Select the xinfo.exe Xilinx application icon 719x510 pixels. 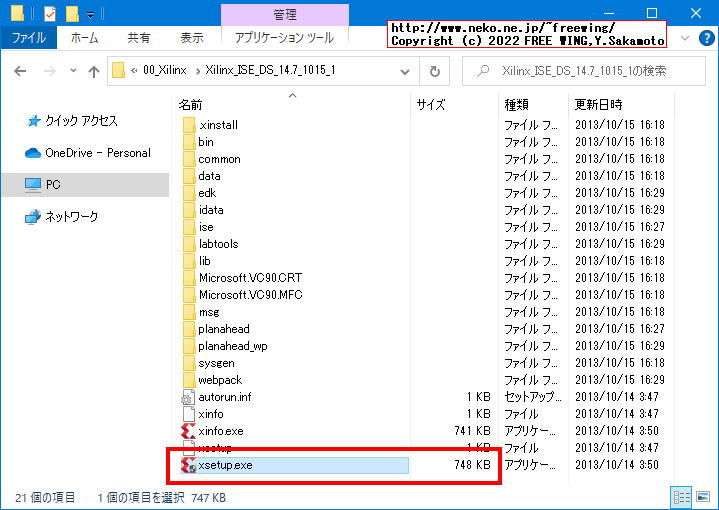[188, 431]
